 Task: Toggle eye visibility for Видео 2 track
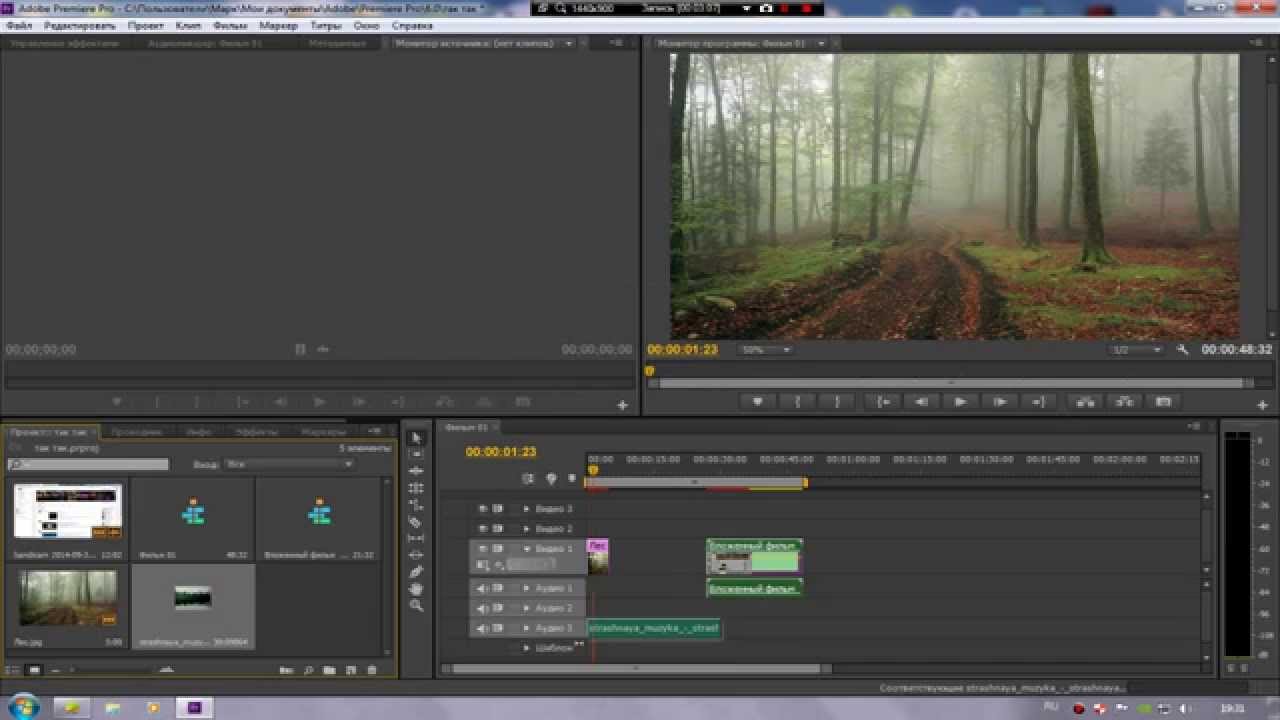pos(483,529)
